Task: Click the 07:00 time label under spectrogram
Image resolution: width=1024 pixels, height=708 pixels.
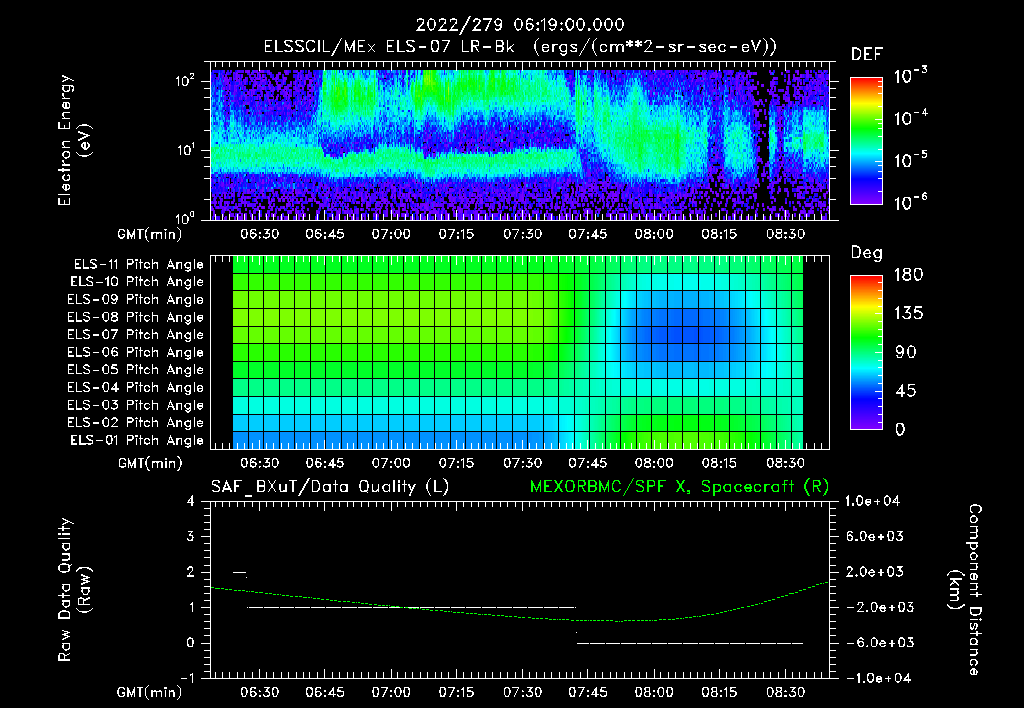Action: pos(391,234)
